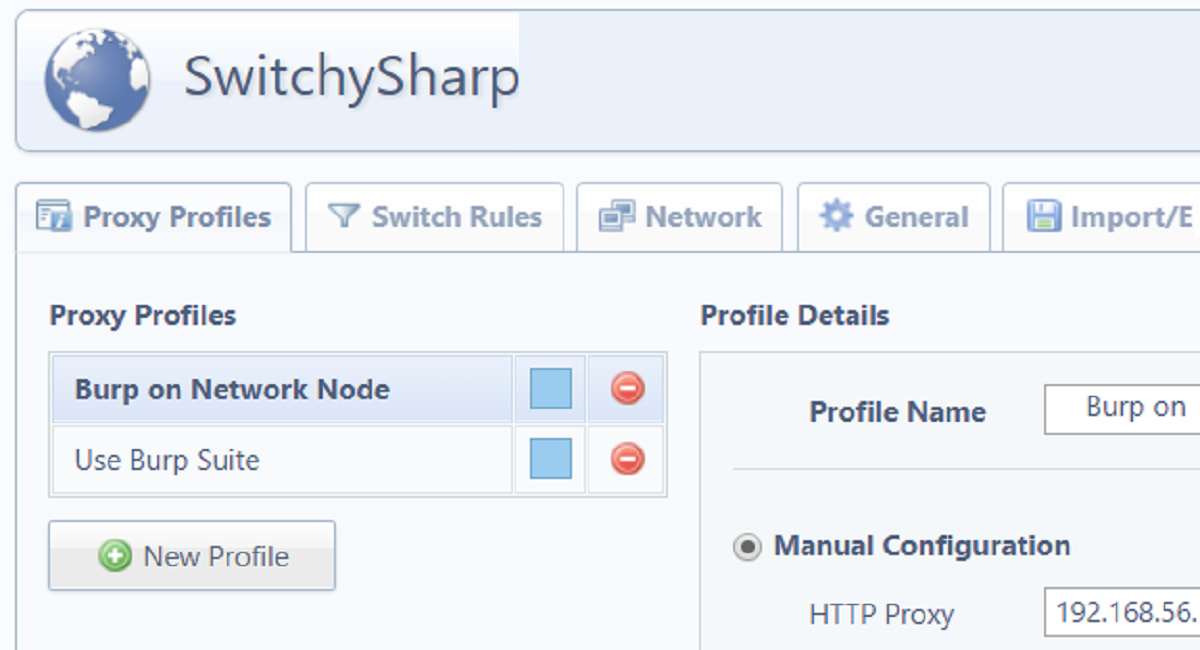Open the Import/Export tab
This screenshot has height=650, width=1200.
1101,217
